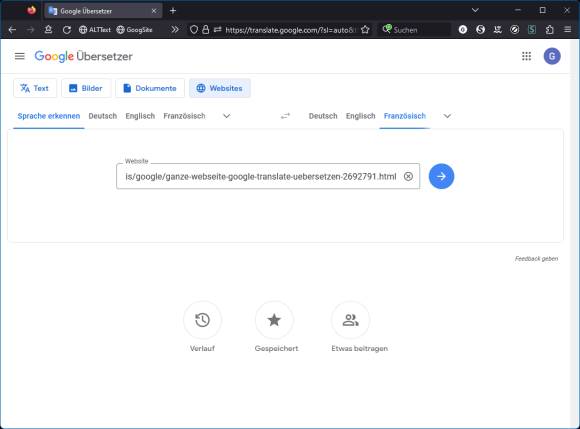Select the Google Übersetzer browser tab

pos(104,11)
